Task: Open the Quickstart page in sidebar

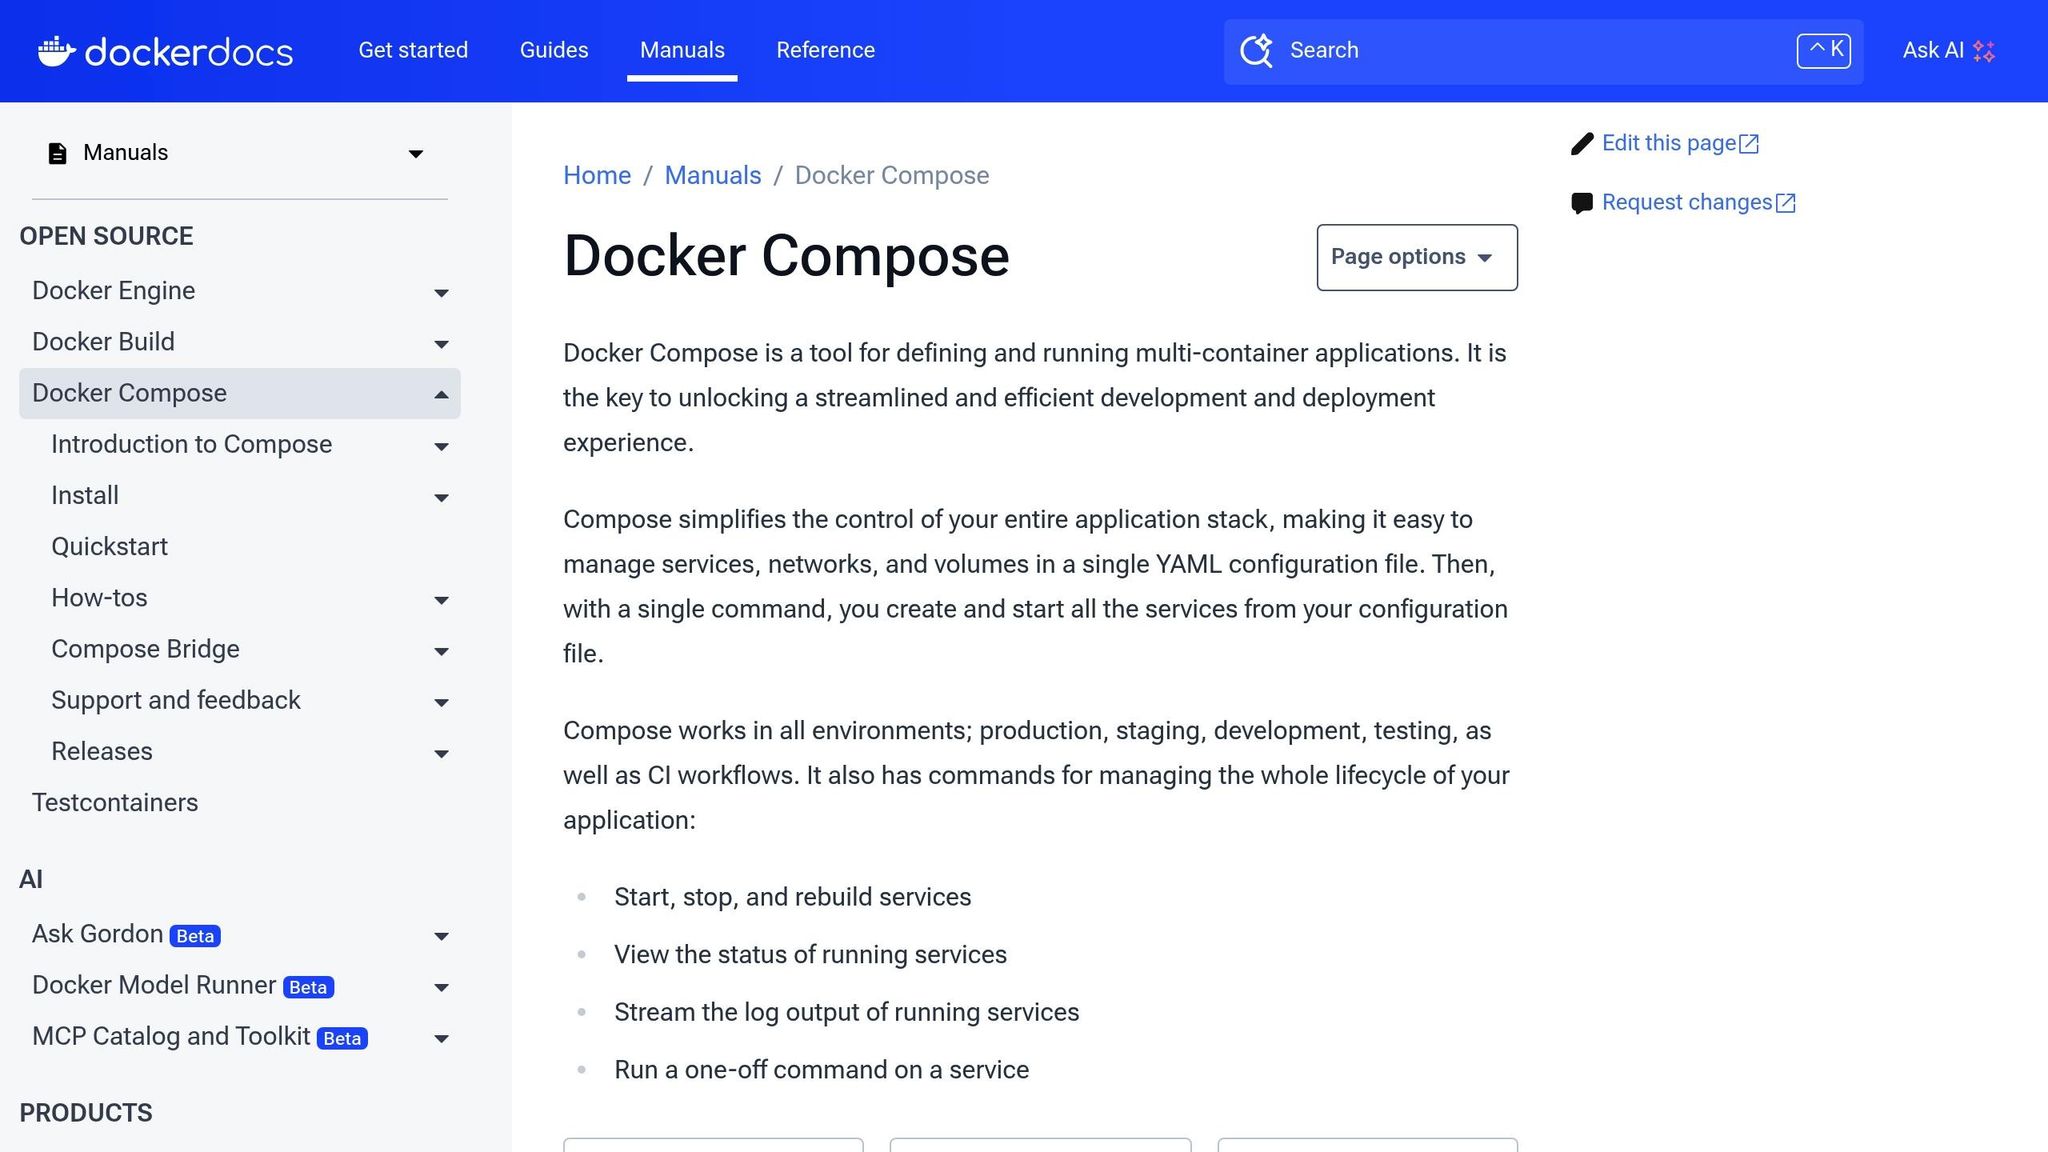Action: tap(109, 546)
